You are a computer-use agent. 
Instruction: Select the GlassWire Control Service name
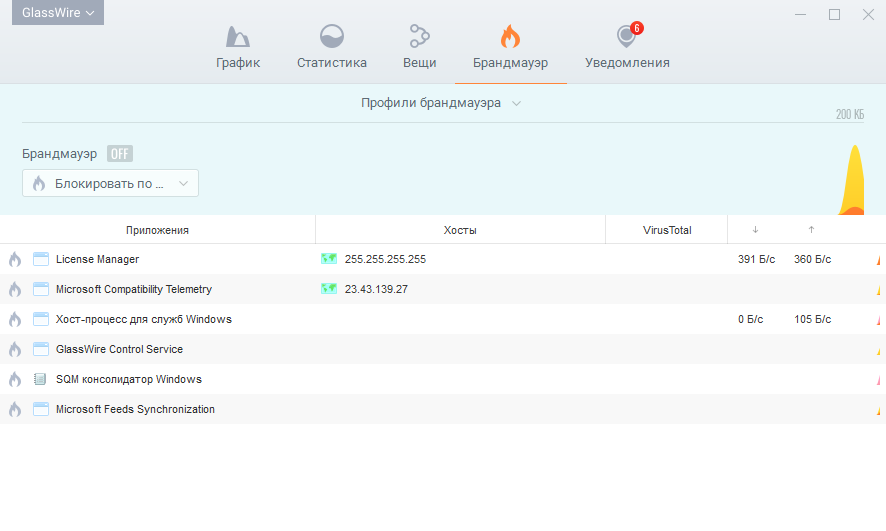119,349
